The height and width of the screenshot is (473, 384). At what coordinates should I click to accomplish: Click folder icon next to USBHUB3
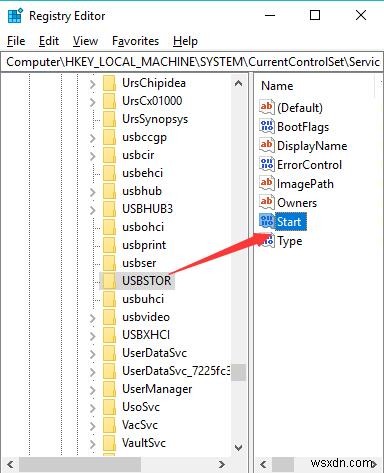109,209
